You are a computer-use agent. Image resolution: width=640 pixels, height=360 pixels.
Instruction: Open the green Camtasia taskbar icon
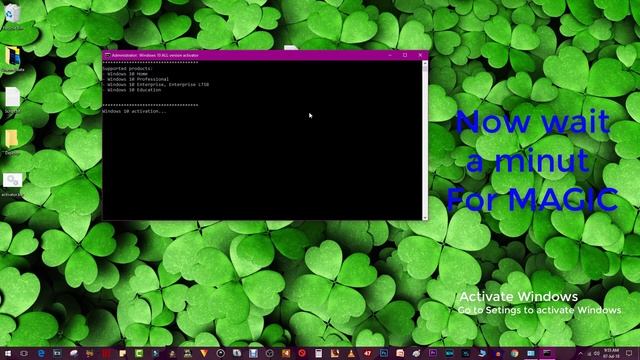click(x=139, y=353)
